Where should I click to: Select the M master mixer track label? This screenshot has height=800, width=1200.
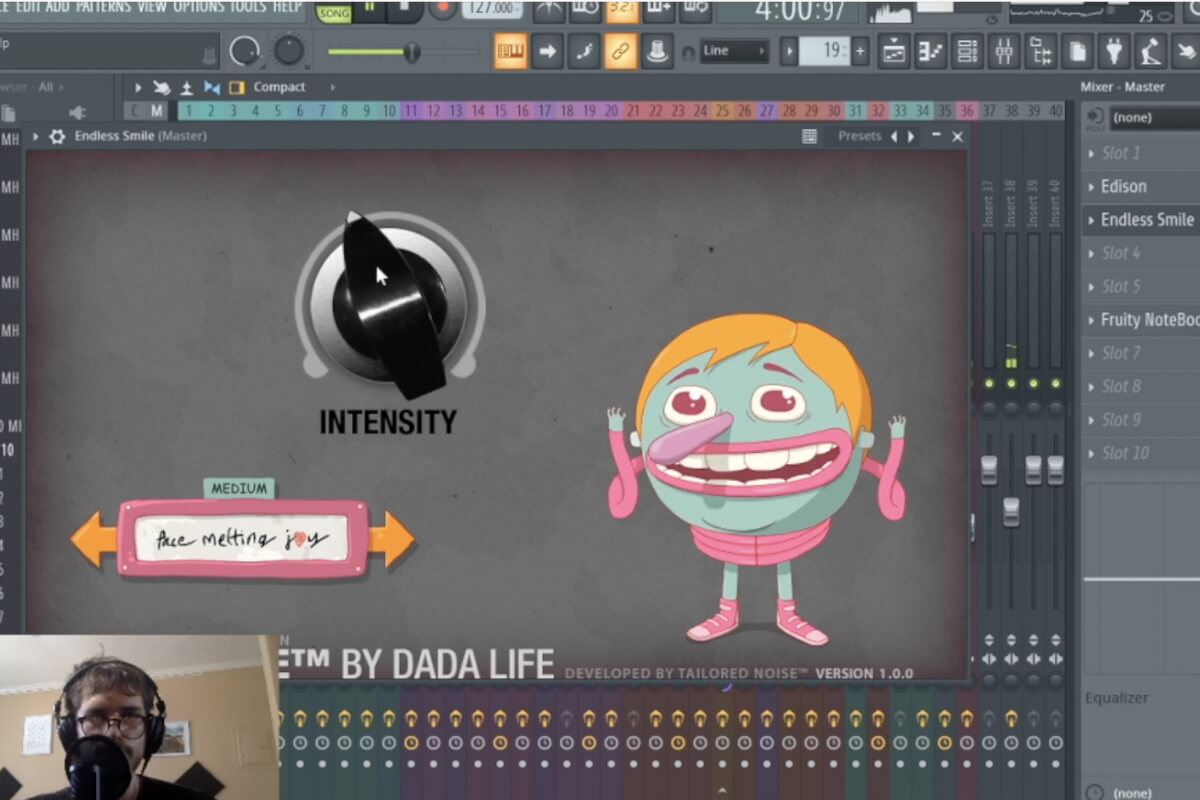(157, 110)
